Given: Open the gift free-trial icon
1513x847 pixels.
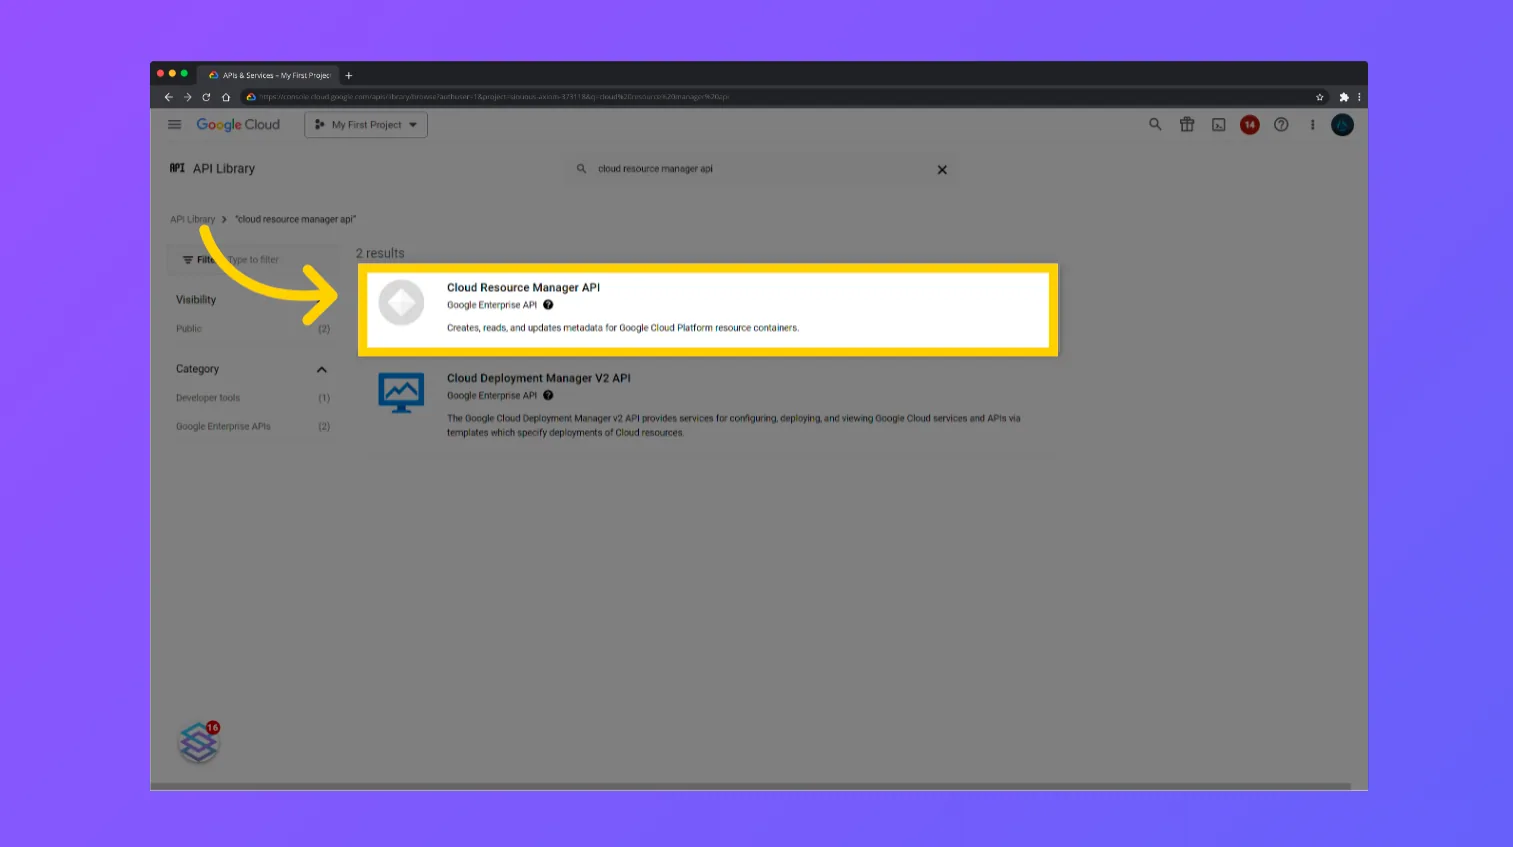Looking at the screenshot, I should tap(1187, 125).
